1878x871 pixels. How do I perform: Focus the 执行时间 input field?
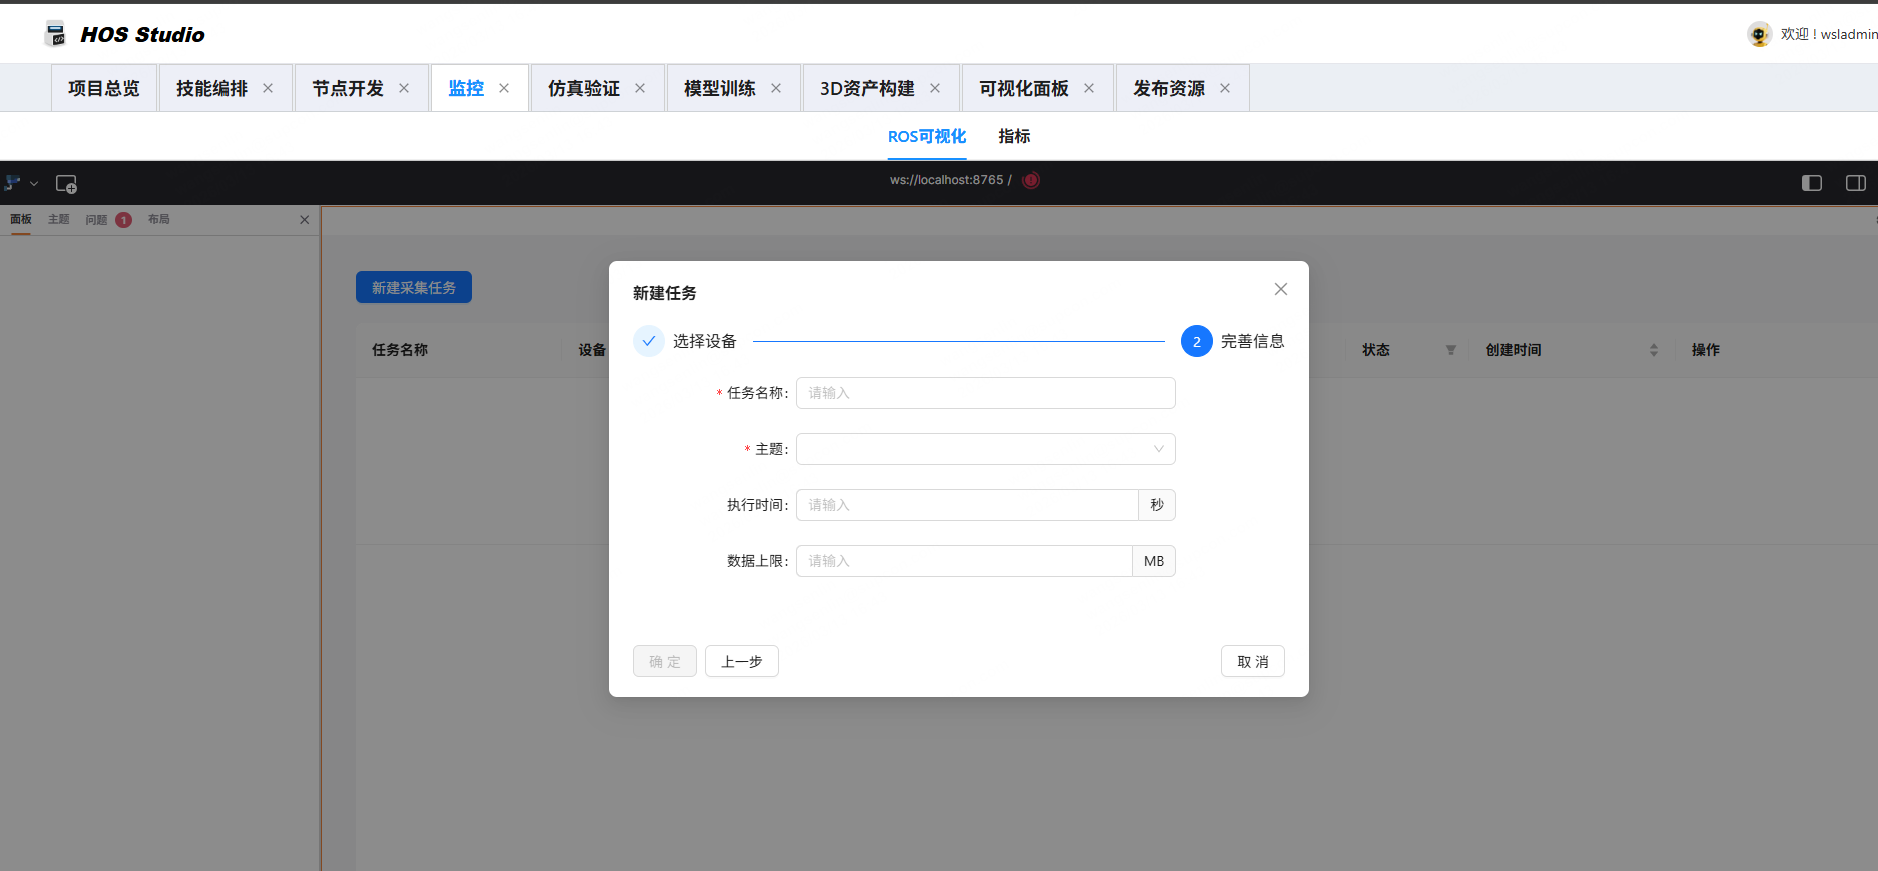[x=967, y=505]
